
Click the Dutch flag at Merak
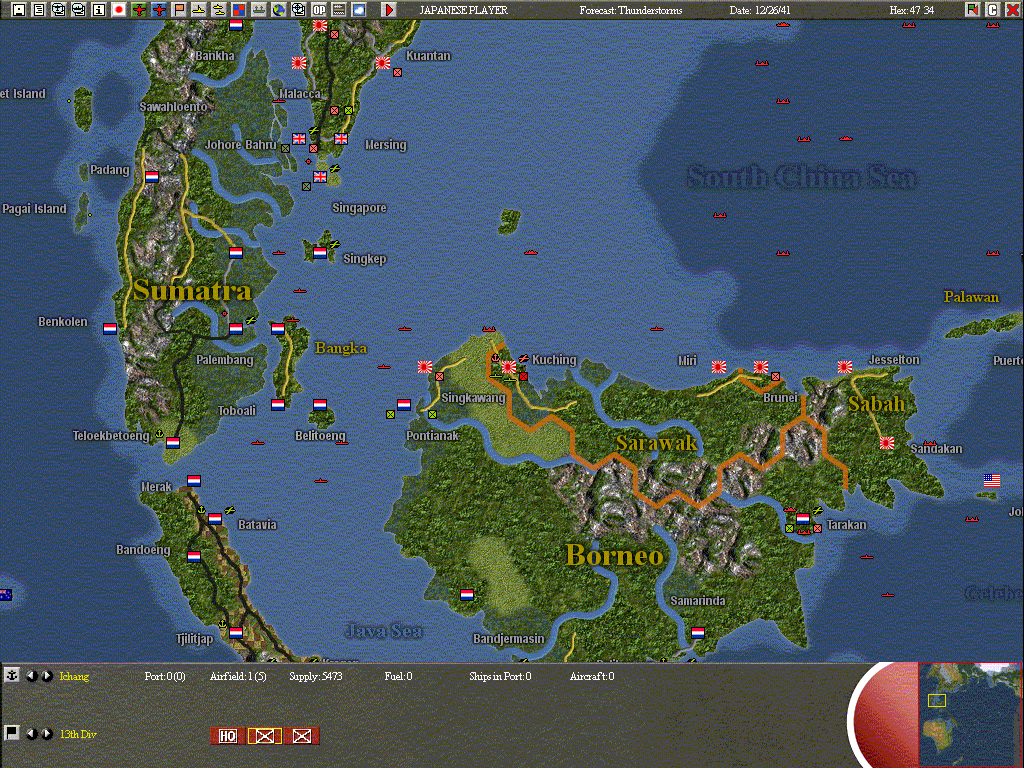(194, 481)
